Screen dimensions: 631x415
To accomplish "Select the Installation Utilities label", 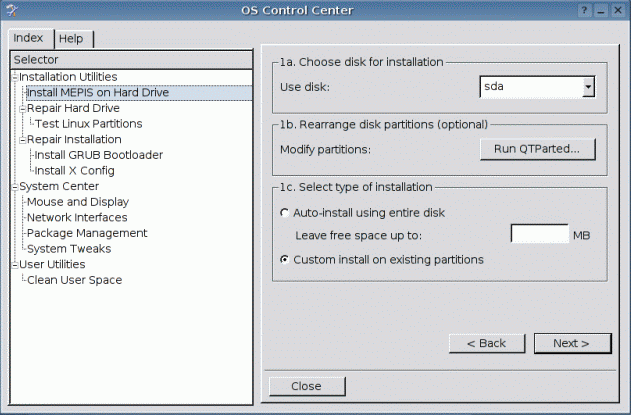I will coord(68,77).
